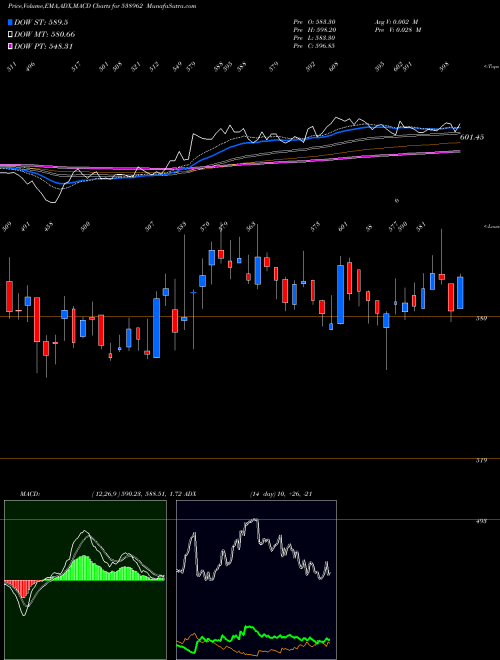Click the Pre H: 598.20 value
Viewport: 500px width, 660px height.
coord(314,30)
